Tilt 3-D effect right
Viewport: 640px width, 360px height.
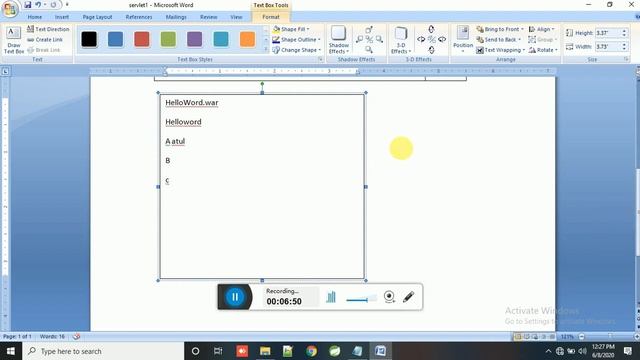pos(442,39)
